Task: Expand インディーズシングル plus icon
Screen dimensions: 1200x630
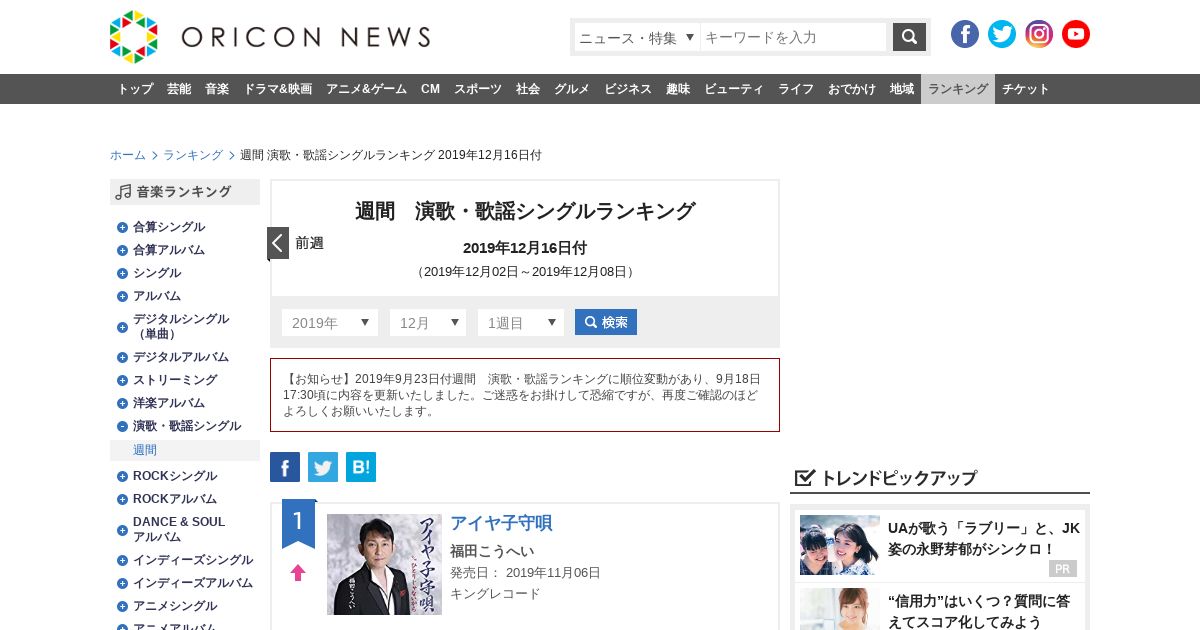Action: 122,560
